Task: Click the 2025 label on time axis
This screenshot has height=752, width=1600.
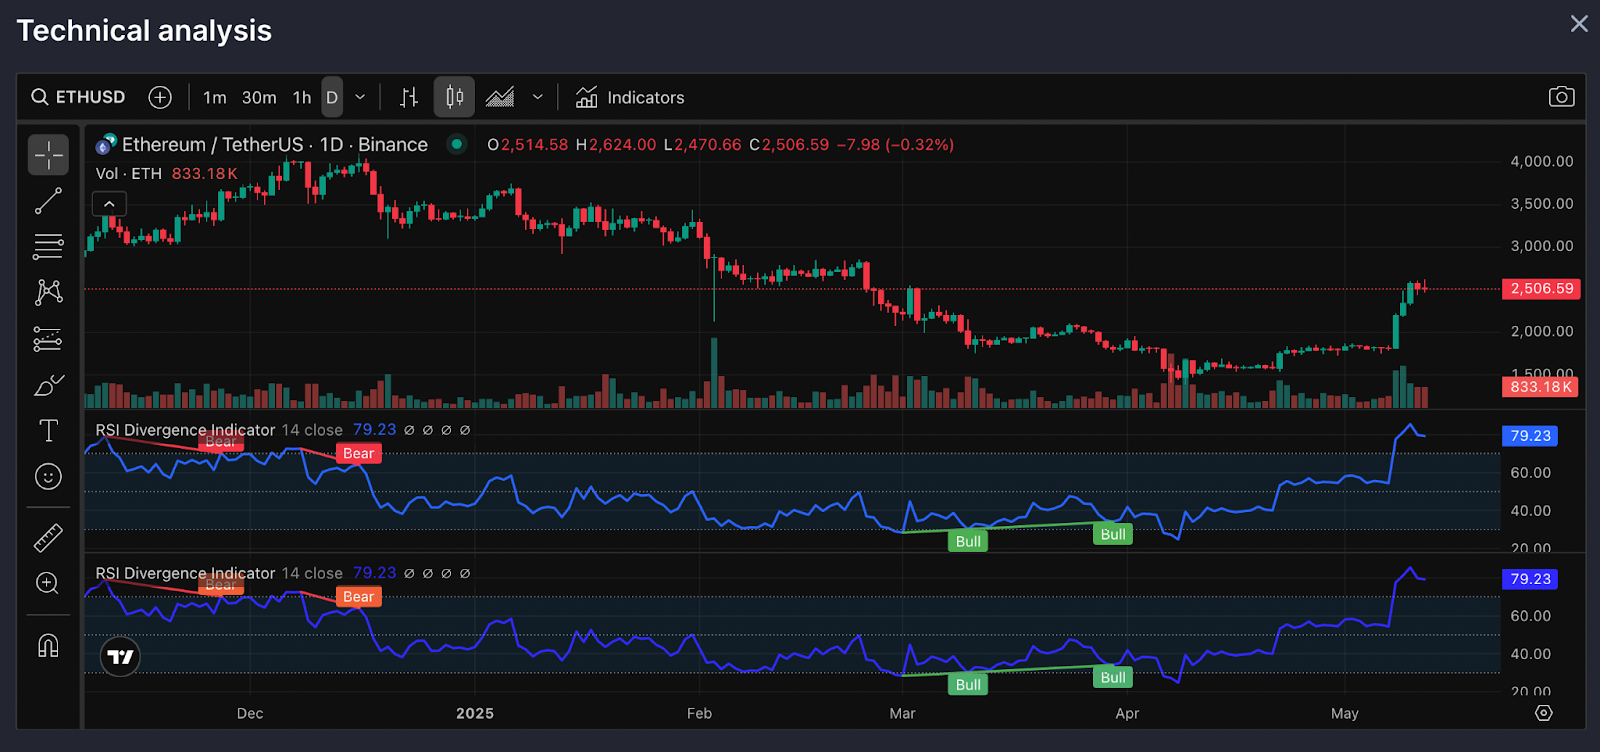Action: point(475,713)
